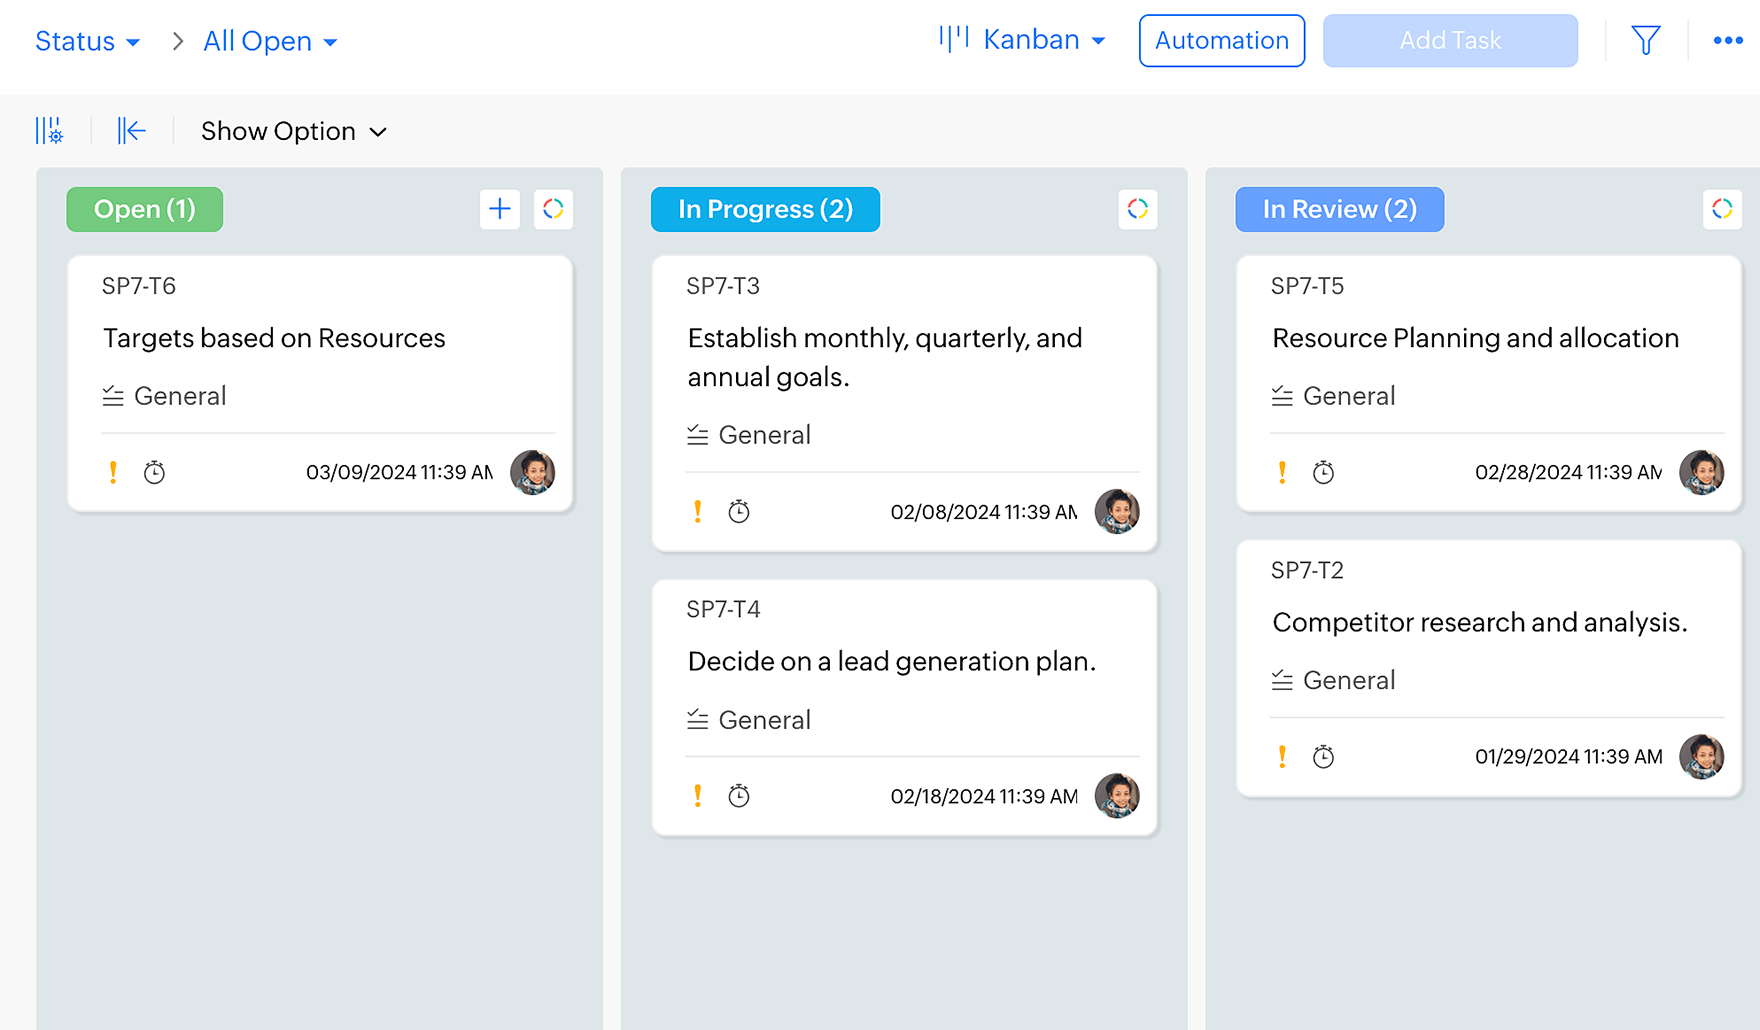Collapse all columns using the collapse icon
The width and height of the screenshot is (1760, 1030).
coord(131,131)
